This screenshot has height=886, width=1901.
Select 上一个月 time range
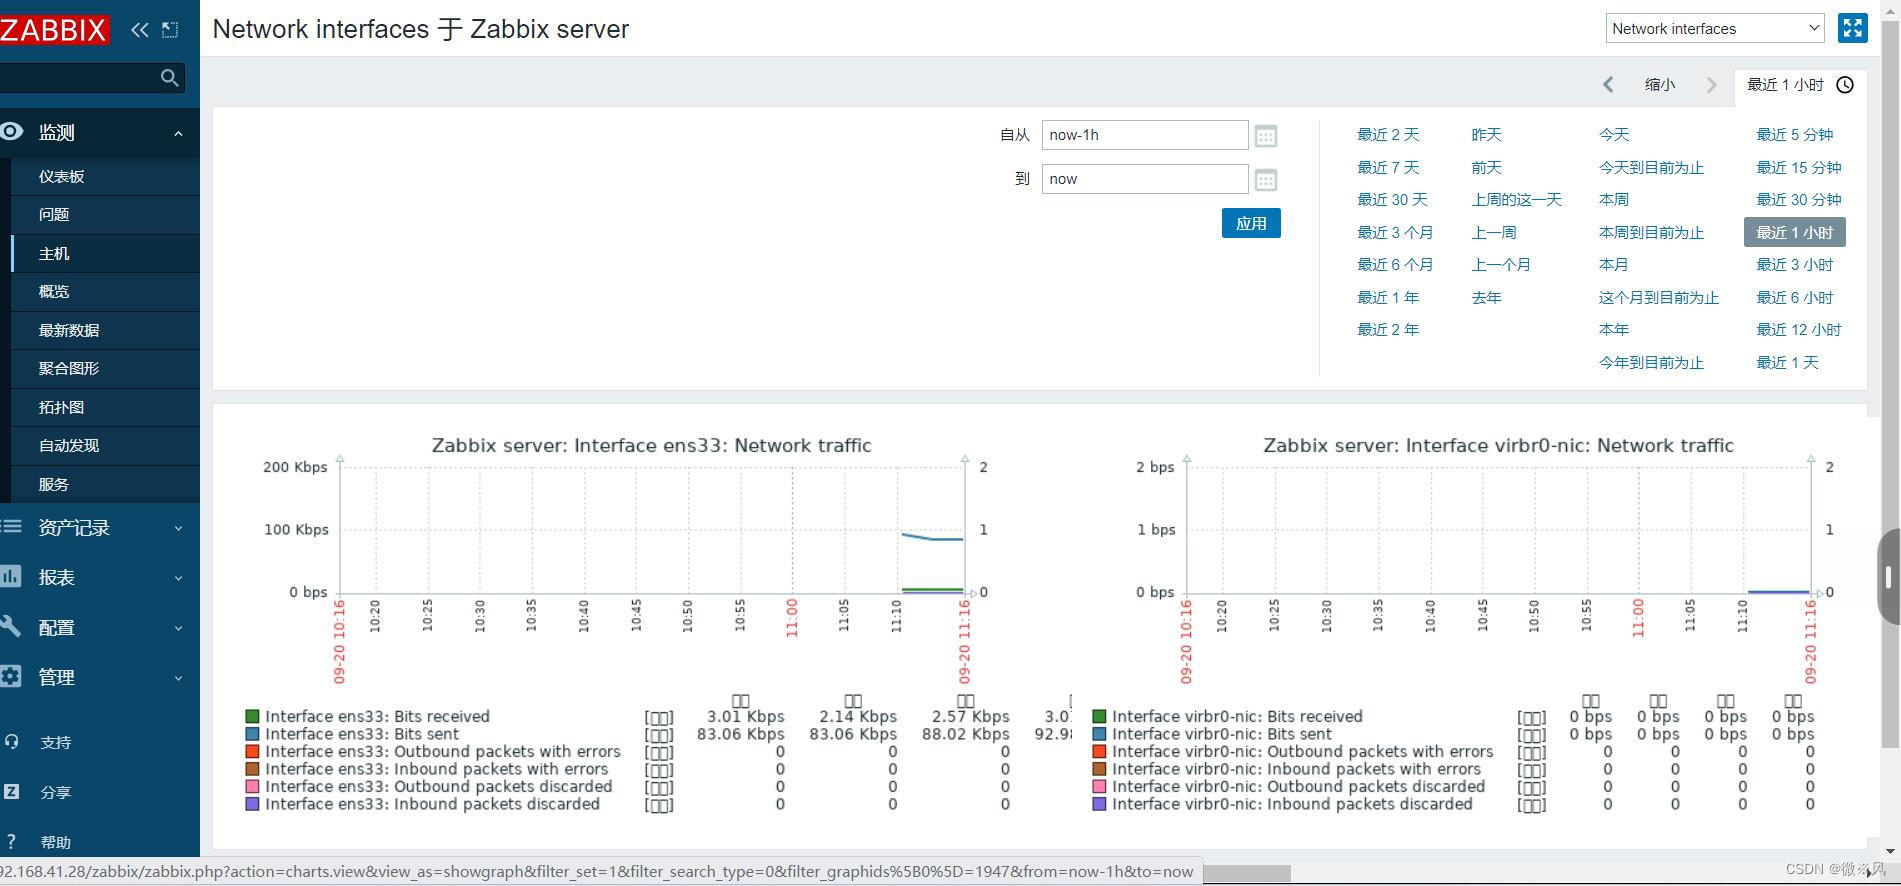click(1501, 264)
